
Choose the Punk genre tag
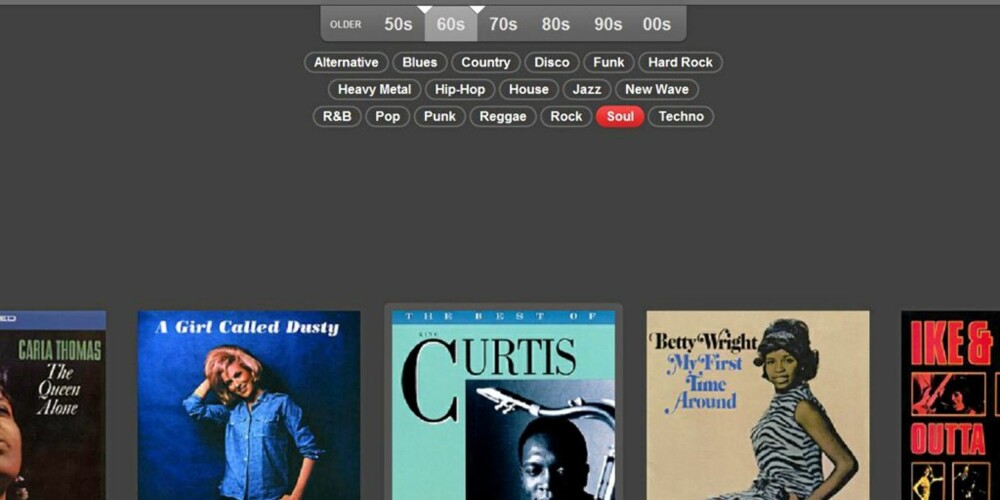[440, 116]
